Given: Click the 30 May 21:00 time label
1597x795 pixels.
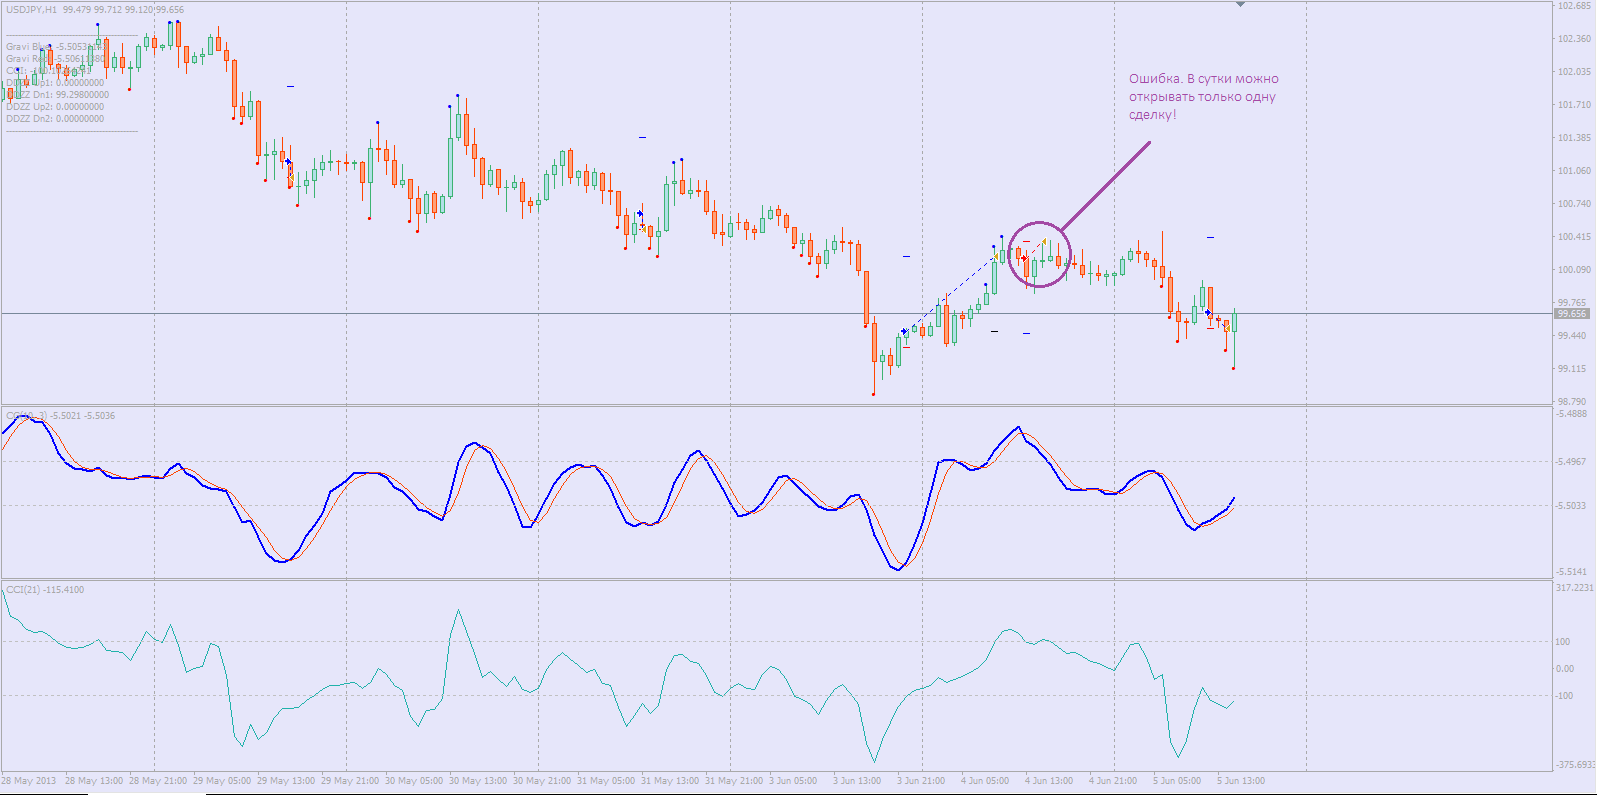Looking at the screenshot, I should point(542,781).
